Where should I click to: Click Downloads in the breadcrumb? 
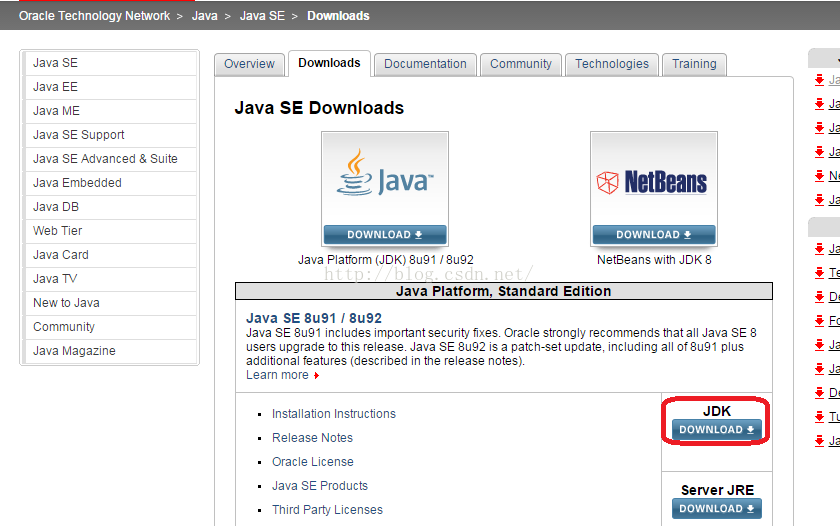338,16
